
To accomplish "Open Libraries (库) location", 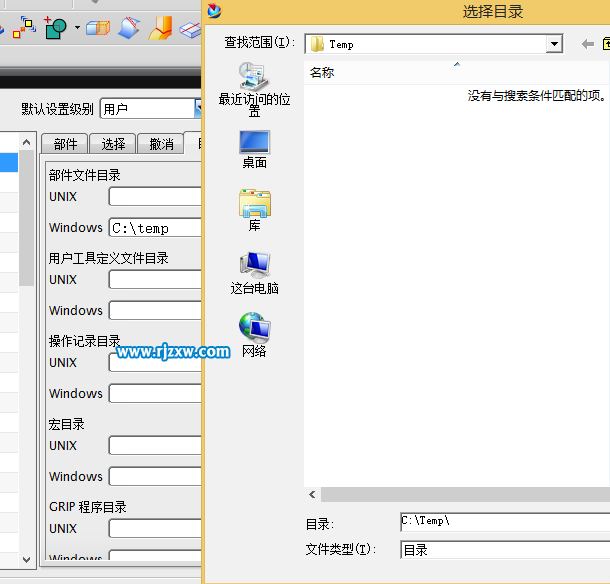I will point(254,210).
